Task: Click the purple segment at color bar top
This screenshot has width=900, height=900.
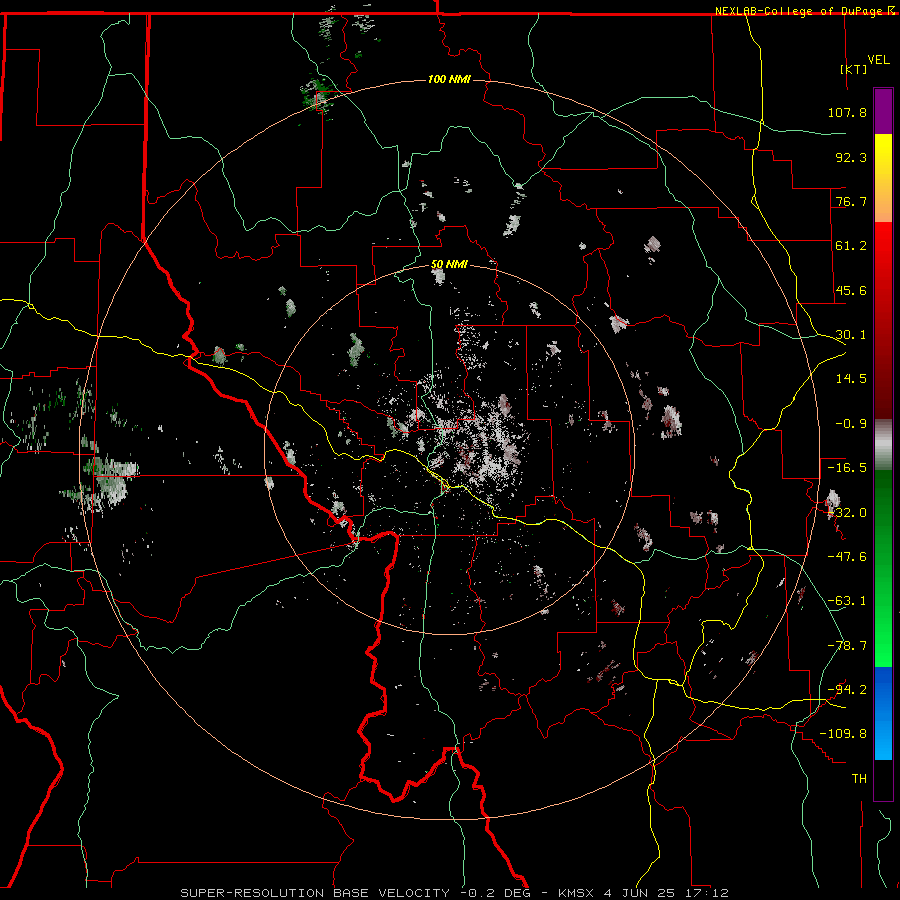Action: pyautogui.click(x=883, y=111)
